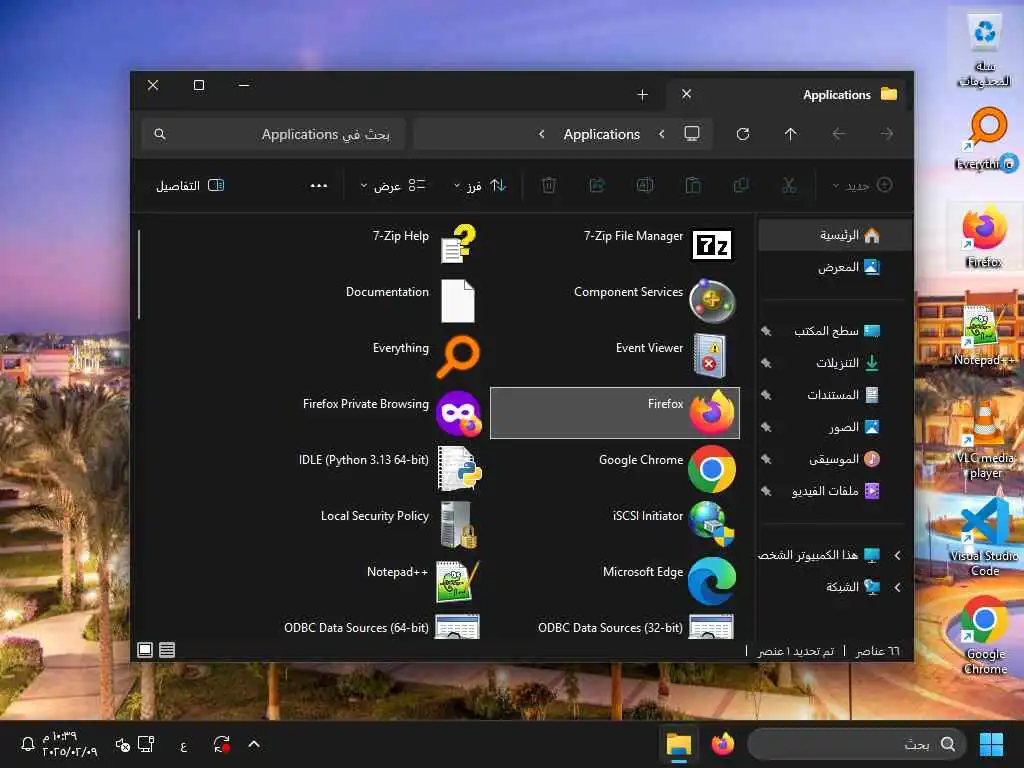The image size is (1024, 768).
Task: Open Videos (ملفات الفيديو) quick access item
Action: (835, 491)
